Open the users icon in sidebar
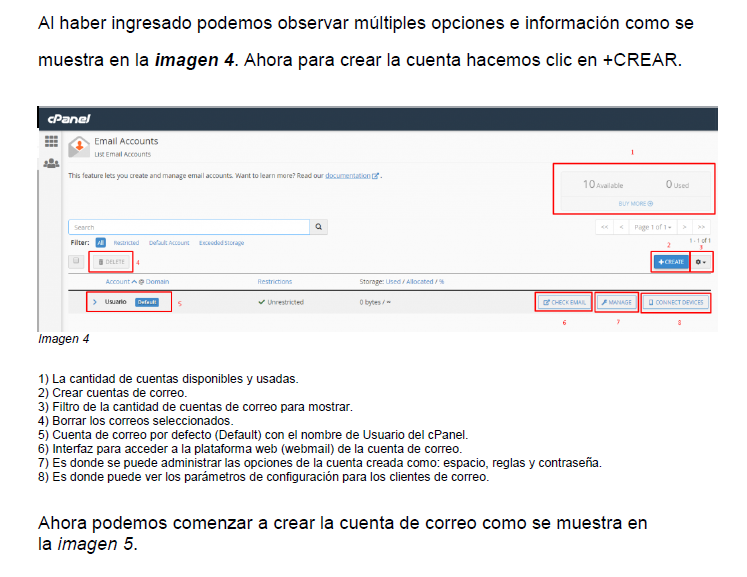The height and width of the screenshot is (577, 747). 50,164
